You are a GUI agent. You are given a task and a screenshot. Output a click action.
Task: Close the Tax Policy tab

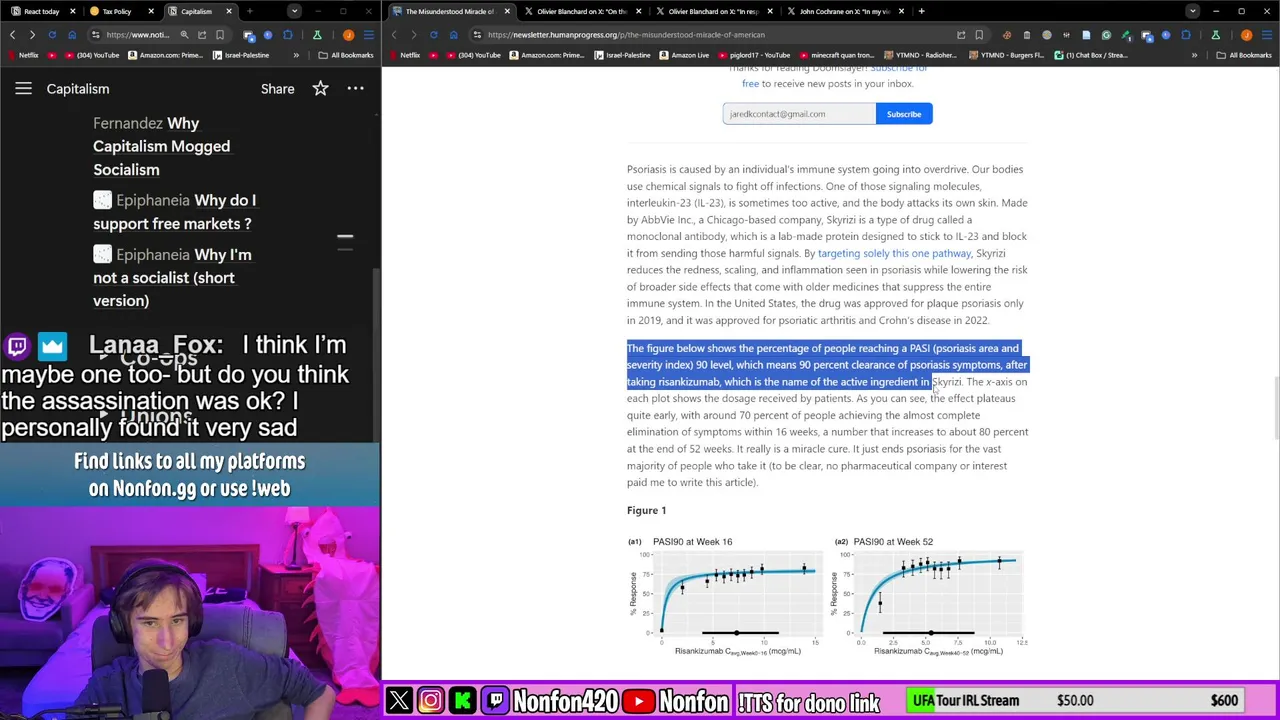(151, 11)
